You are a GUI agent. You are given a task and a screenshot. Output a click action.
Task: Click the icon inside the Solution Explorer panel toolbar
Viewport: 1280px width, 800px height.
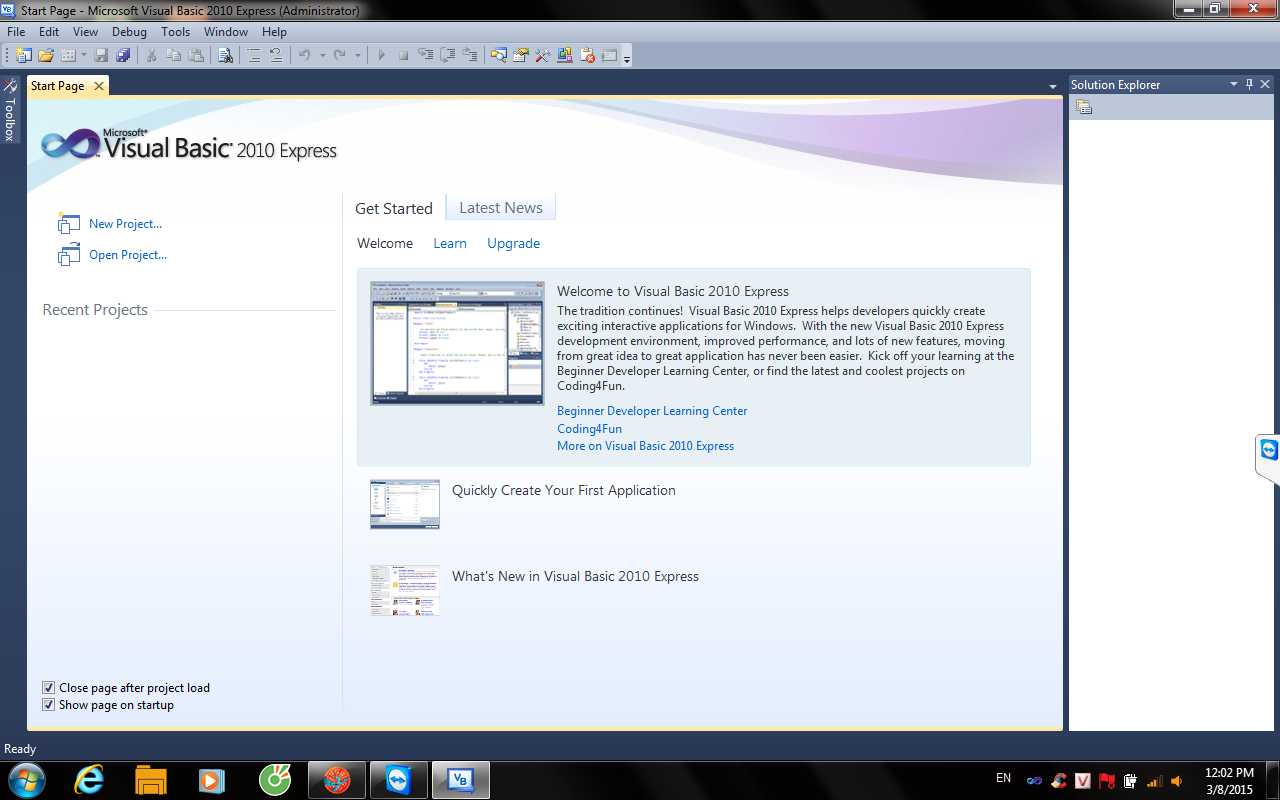tap(1084, 107)
